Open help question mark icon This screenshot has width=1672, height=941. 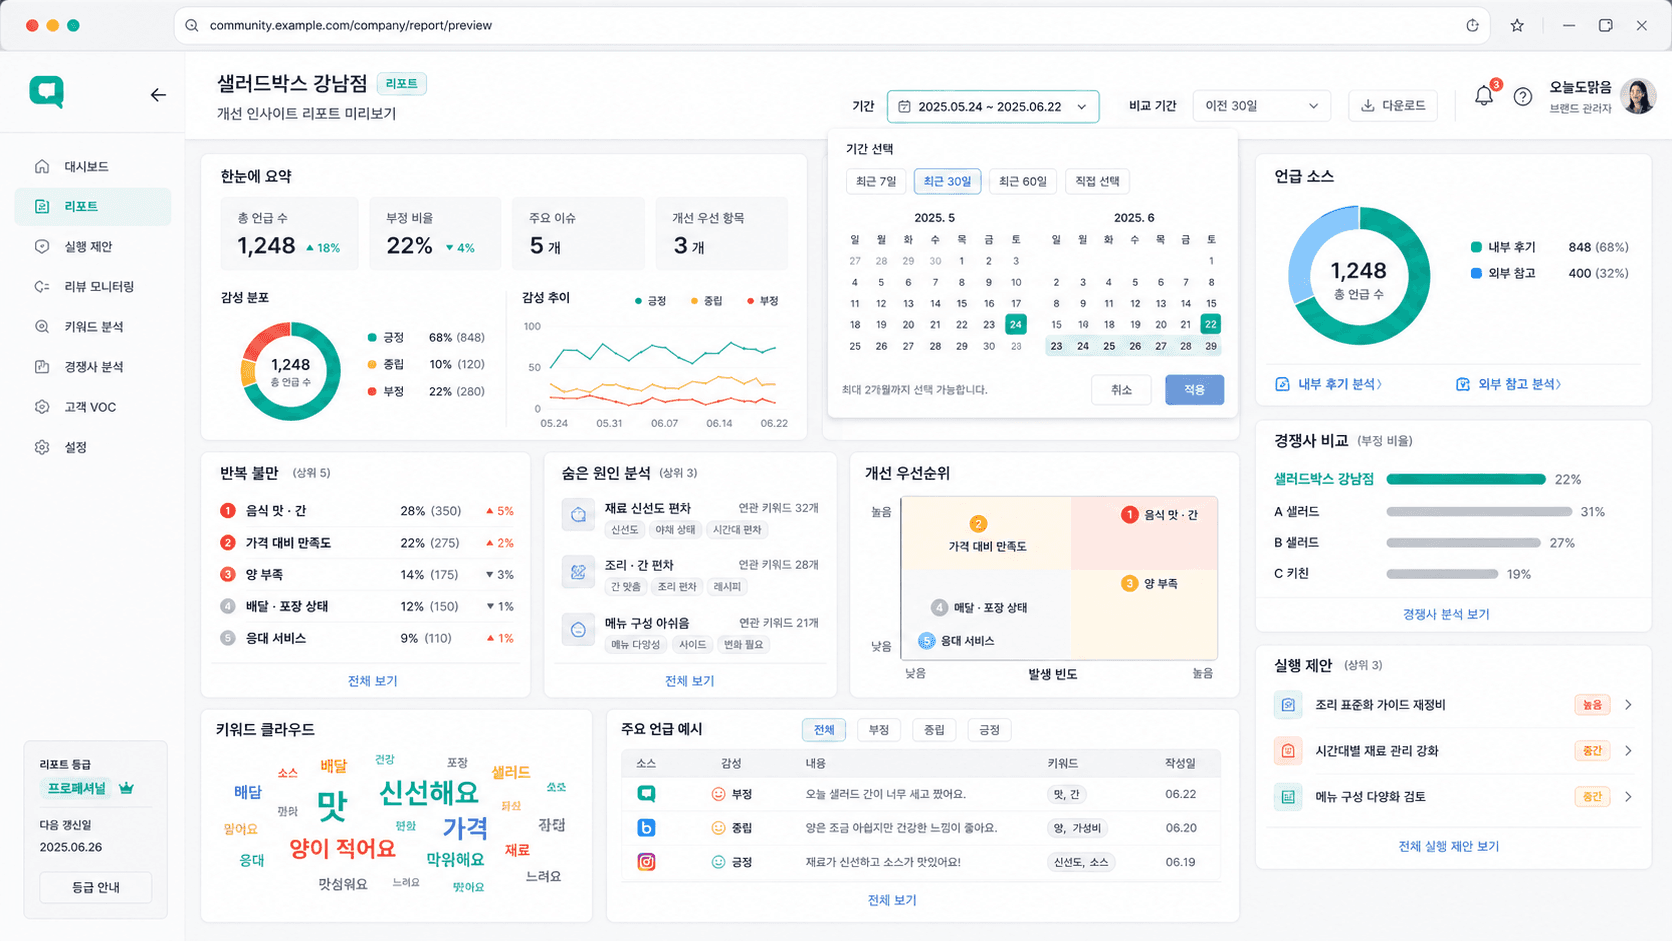[1522, 97]
